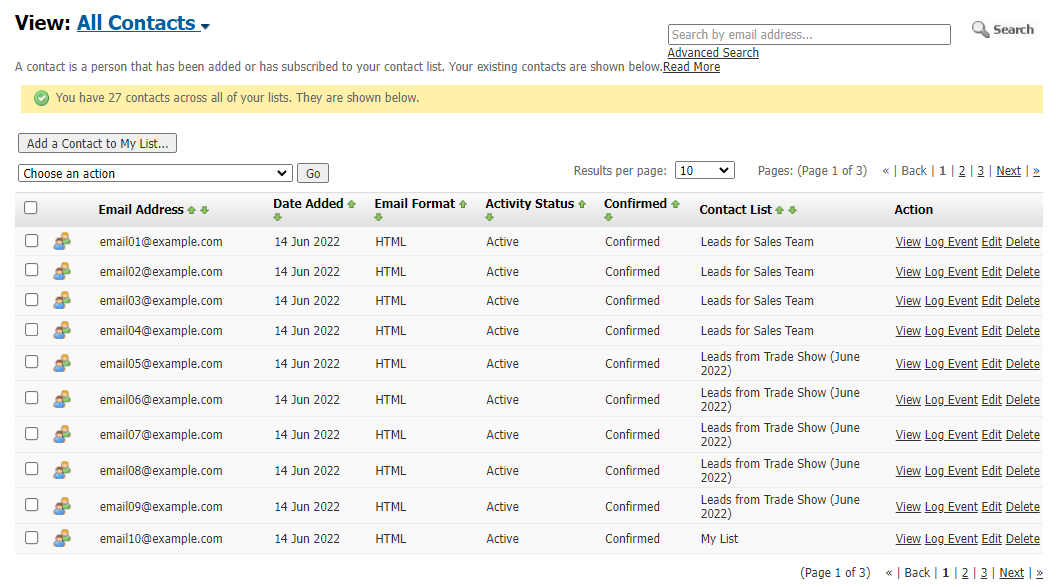The image size is (1062, 587).
Task: Sort Activity Status descending with down arrow
Action: tap(490, 217)
